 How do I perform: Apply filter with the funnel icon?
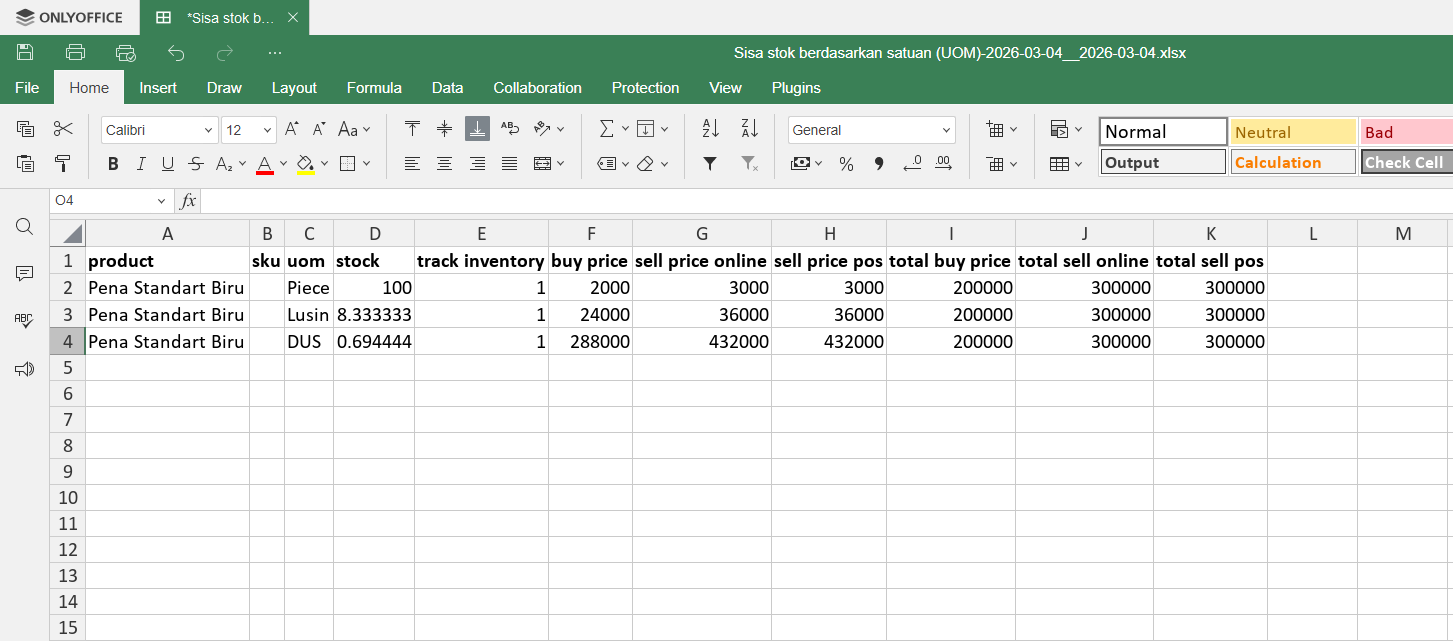click(x=710, y=163)
